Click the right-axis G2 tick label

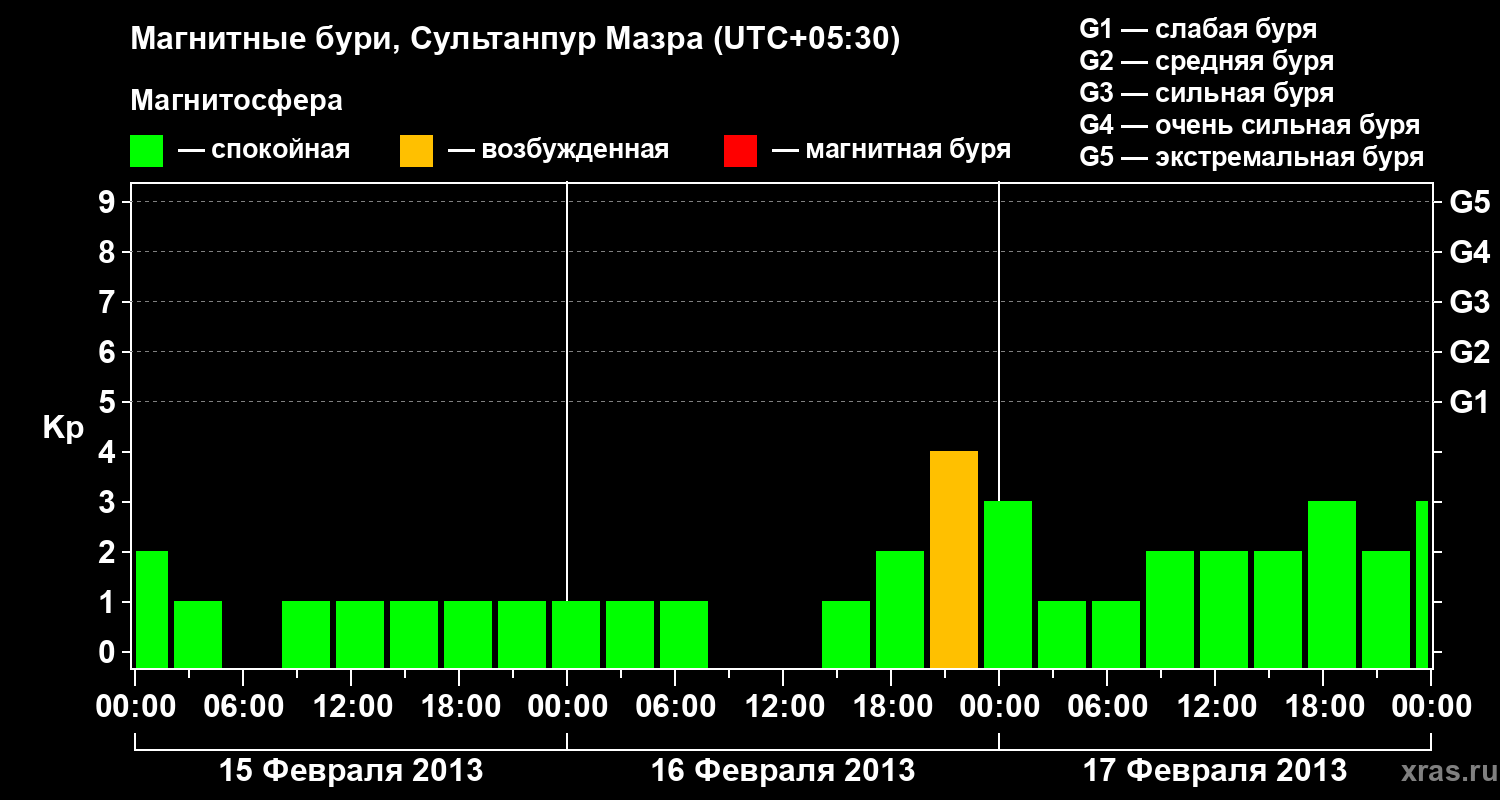coord(1469,352)
